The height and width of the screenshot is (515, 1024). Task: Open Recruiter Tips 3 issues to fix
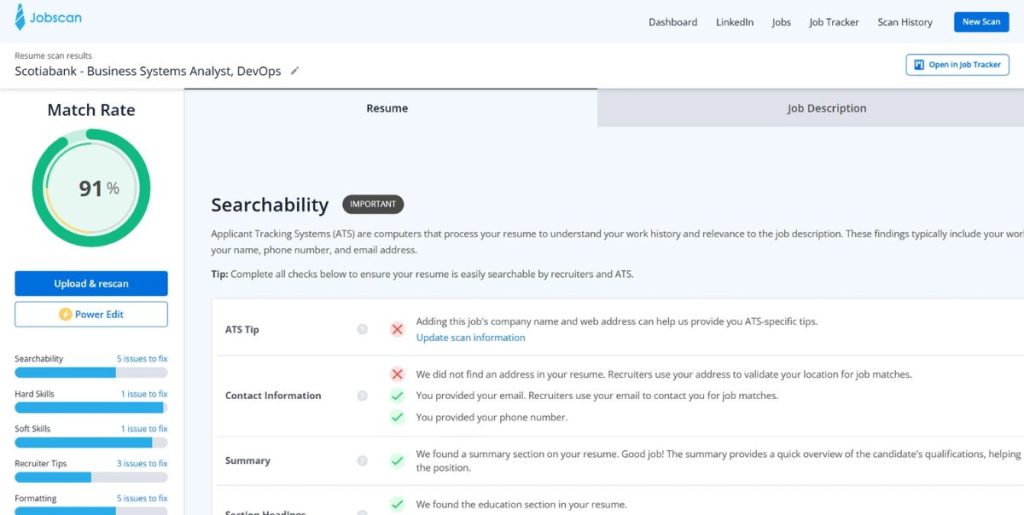click(142, 463)
